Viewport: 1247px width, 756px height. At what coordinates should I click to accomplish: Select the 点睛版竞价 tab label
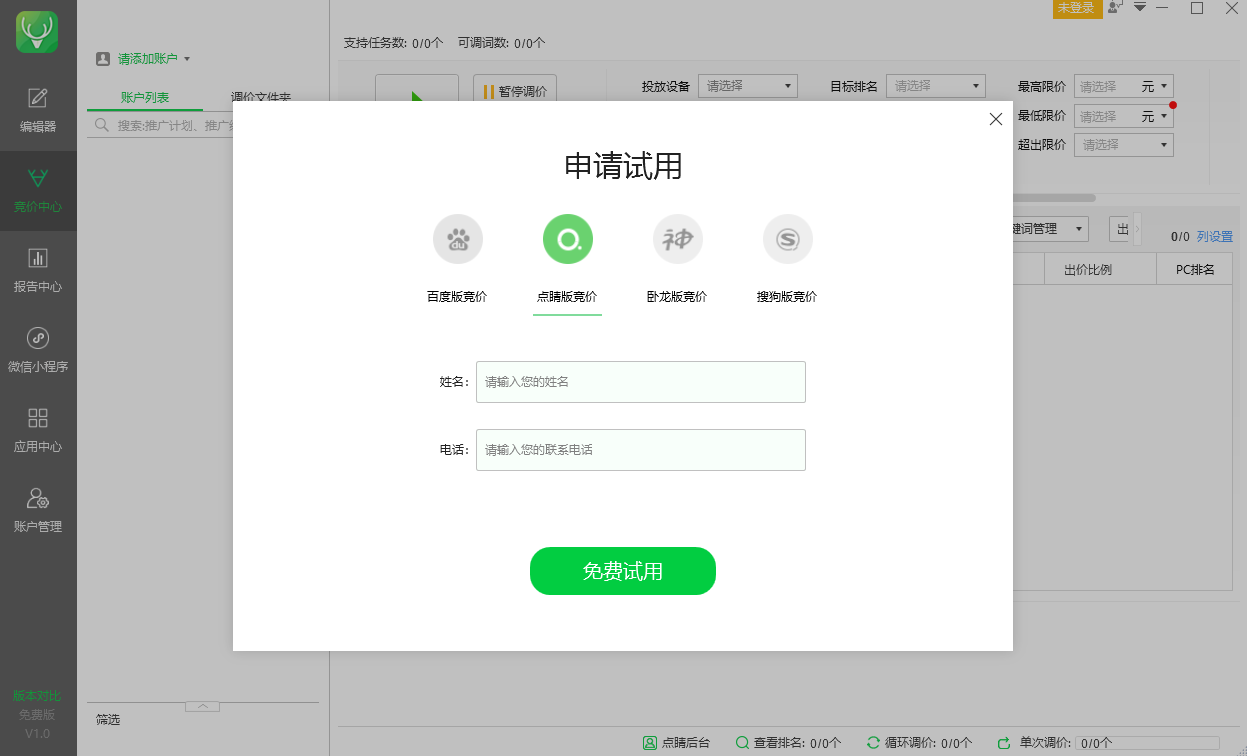pos(567,297)
